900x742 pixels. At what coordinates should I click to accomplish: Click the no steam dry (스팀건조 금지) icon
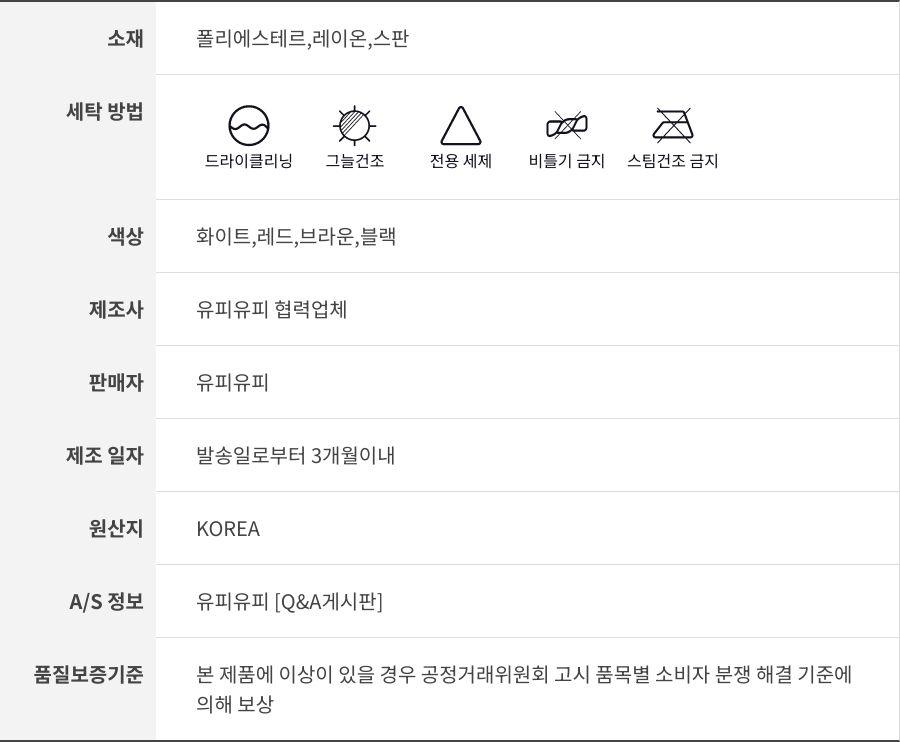coord(673,126)
